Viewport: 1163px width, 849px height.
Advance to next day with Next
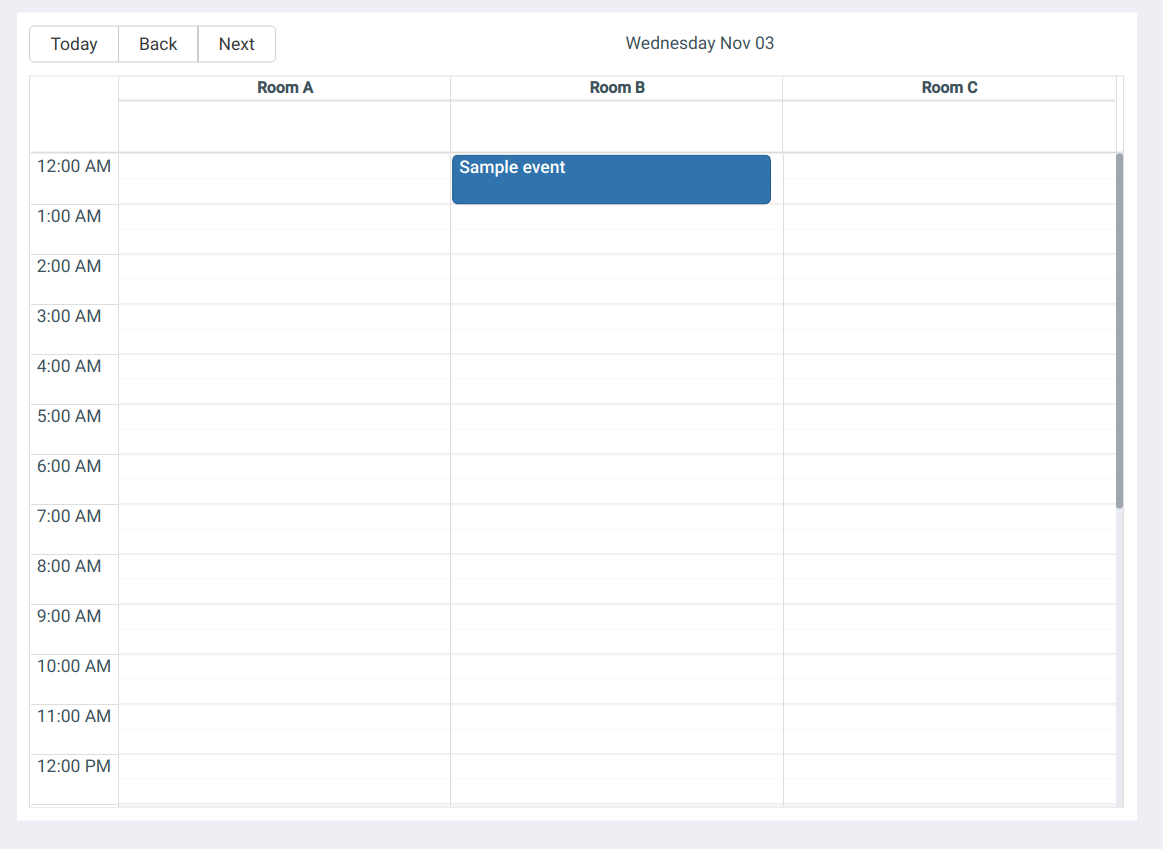pos(237,44)
